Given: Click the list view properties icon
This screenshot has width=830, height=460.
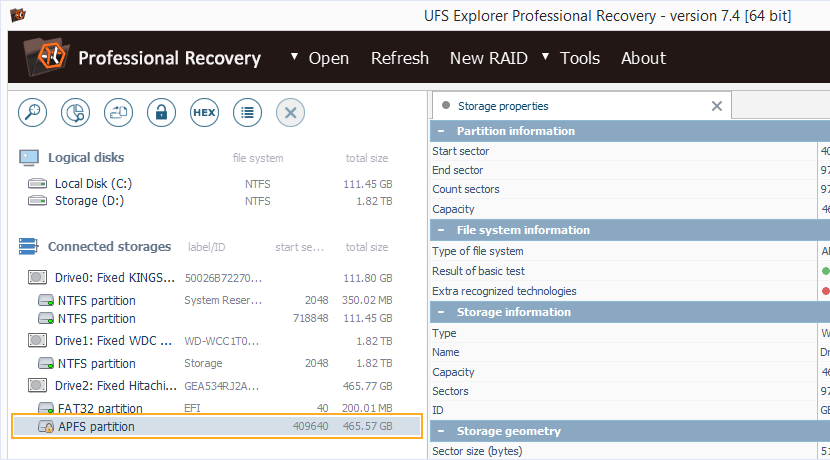Looking at the screenshot, I should click(247, 113).
